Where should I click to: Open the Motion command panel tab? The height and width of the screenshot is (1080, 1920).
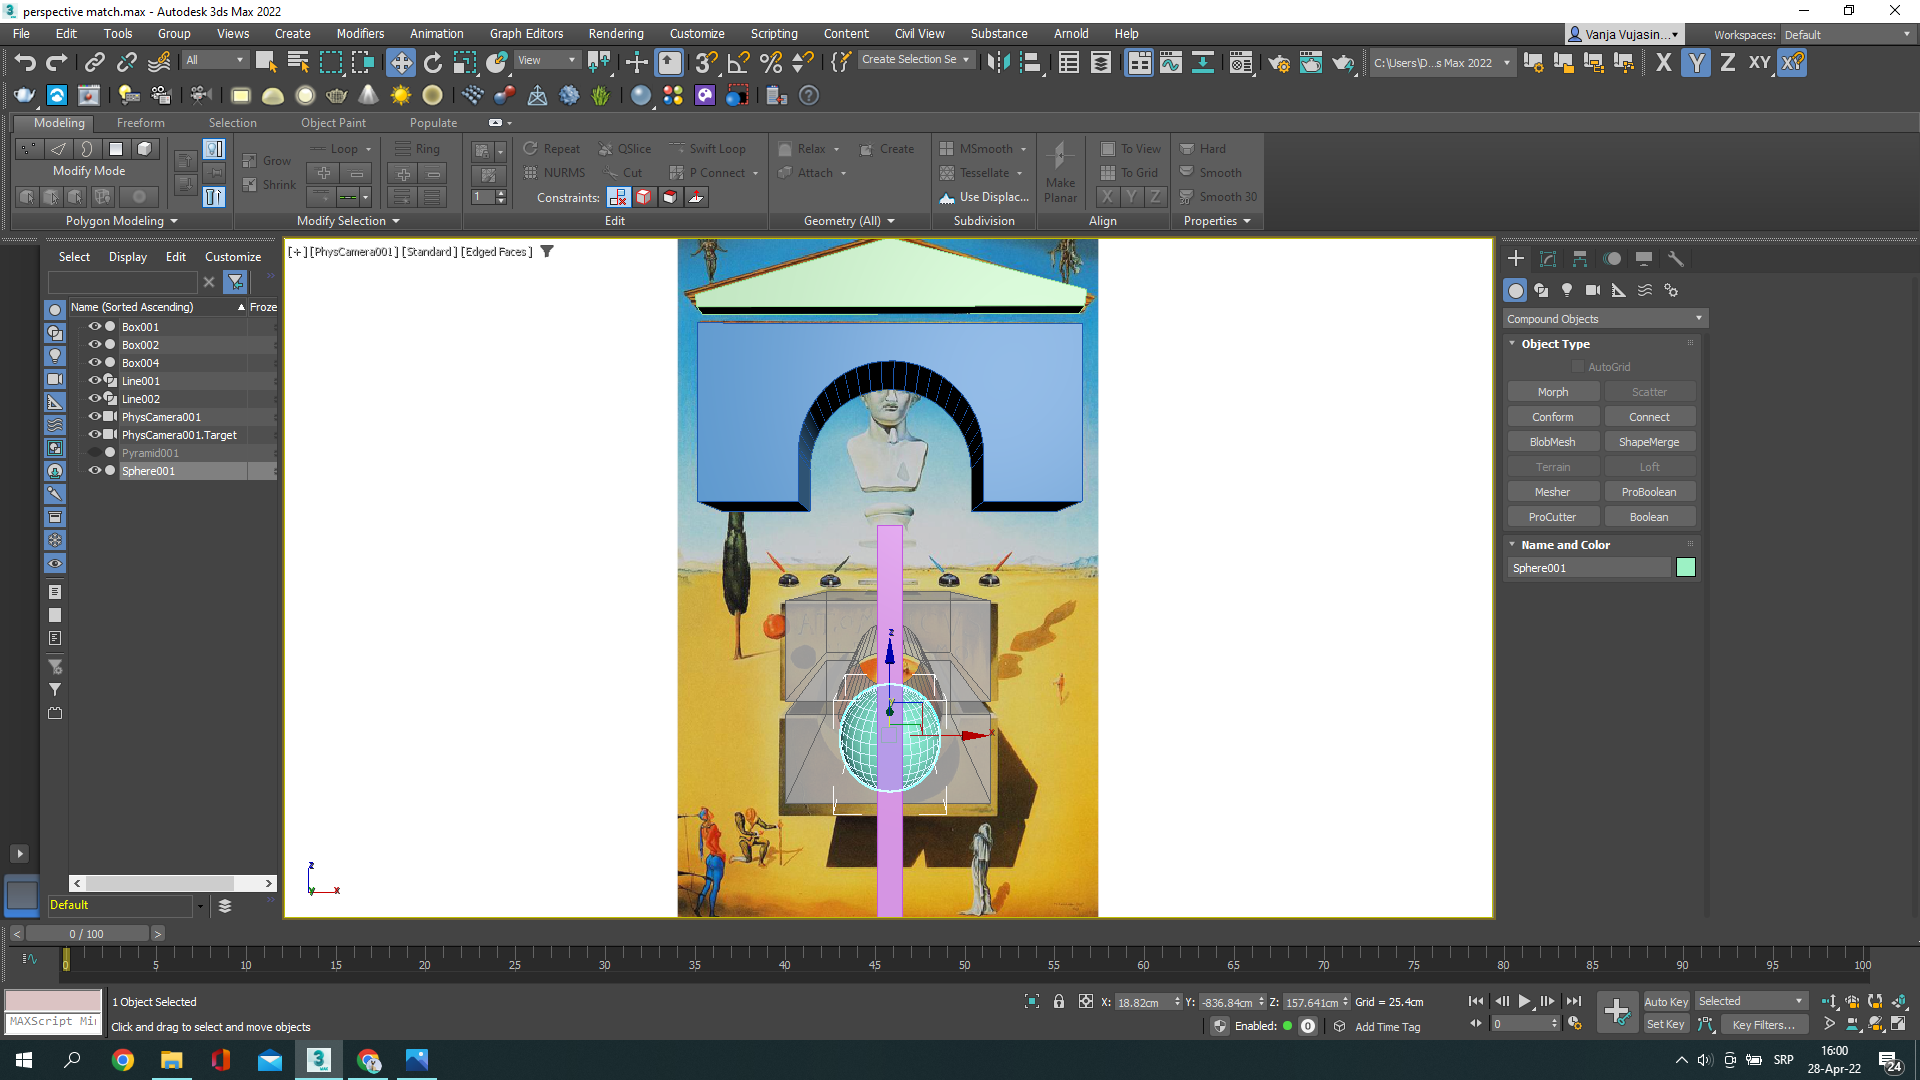pos(1612,258)
